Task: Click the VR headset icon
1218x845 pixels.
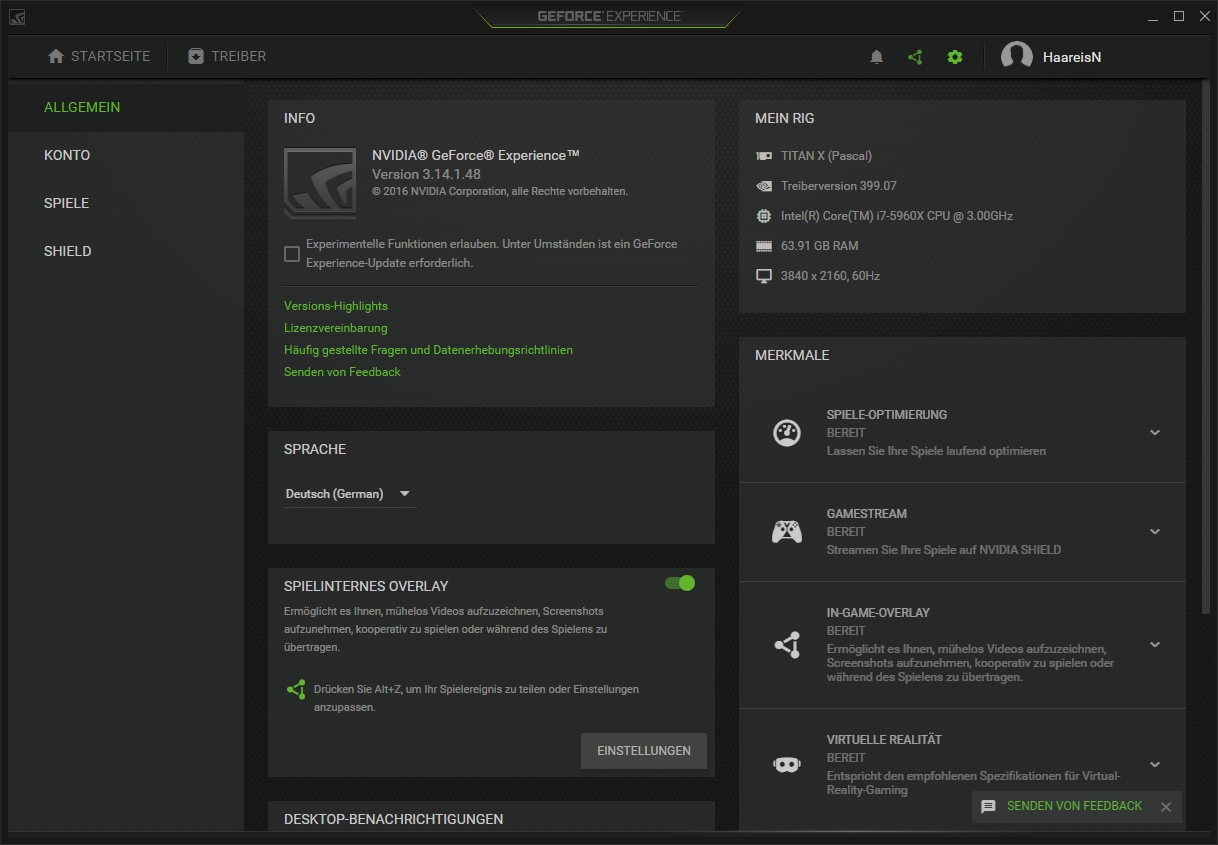Action: point(787,764)
